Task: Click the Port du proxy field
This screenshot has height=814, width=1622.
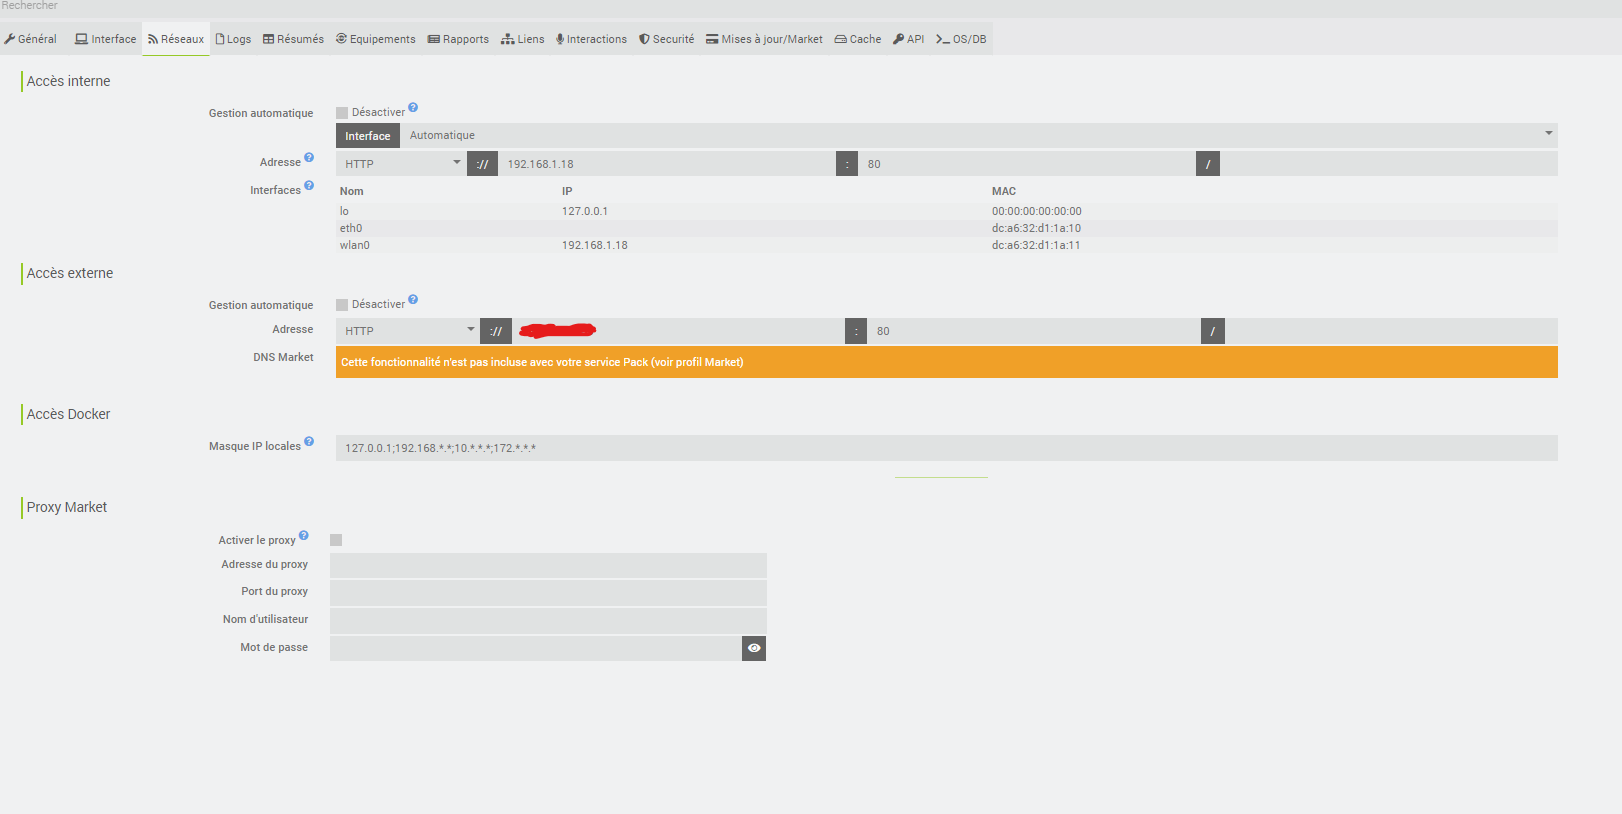Action: click(x=548, y=593)
